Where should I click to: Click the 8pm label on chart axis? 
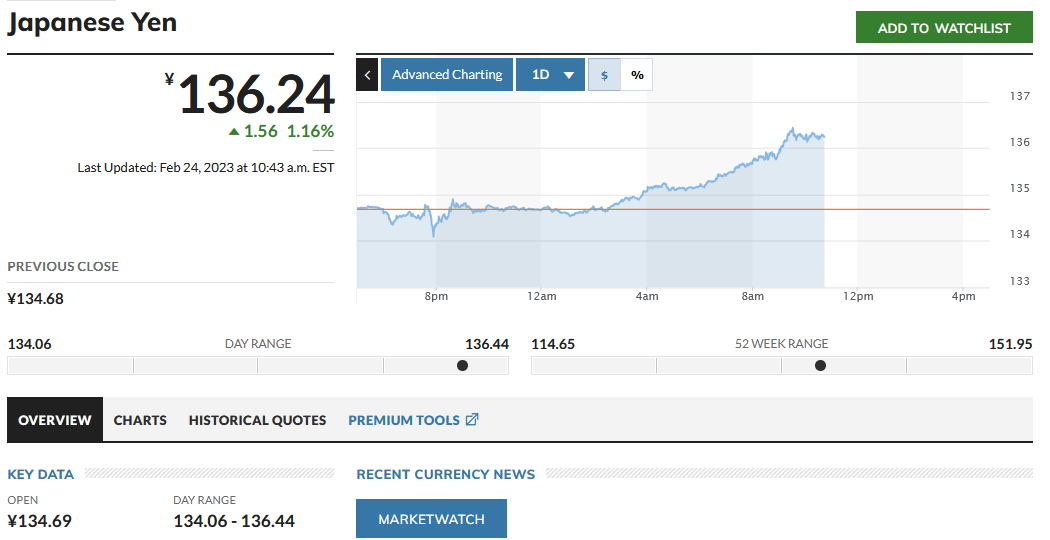pyautogui.click(x=436, y=296)
